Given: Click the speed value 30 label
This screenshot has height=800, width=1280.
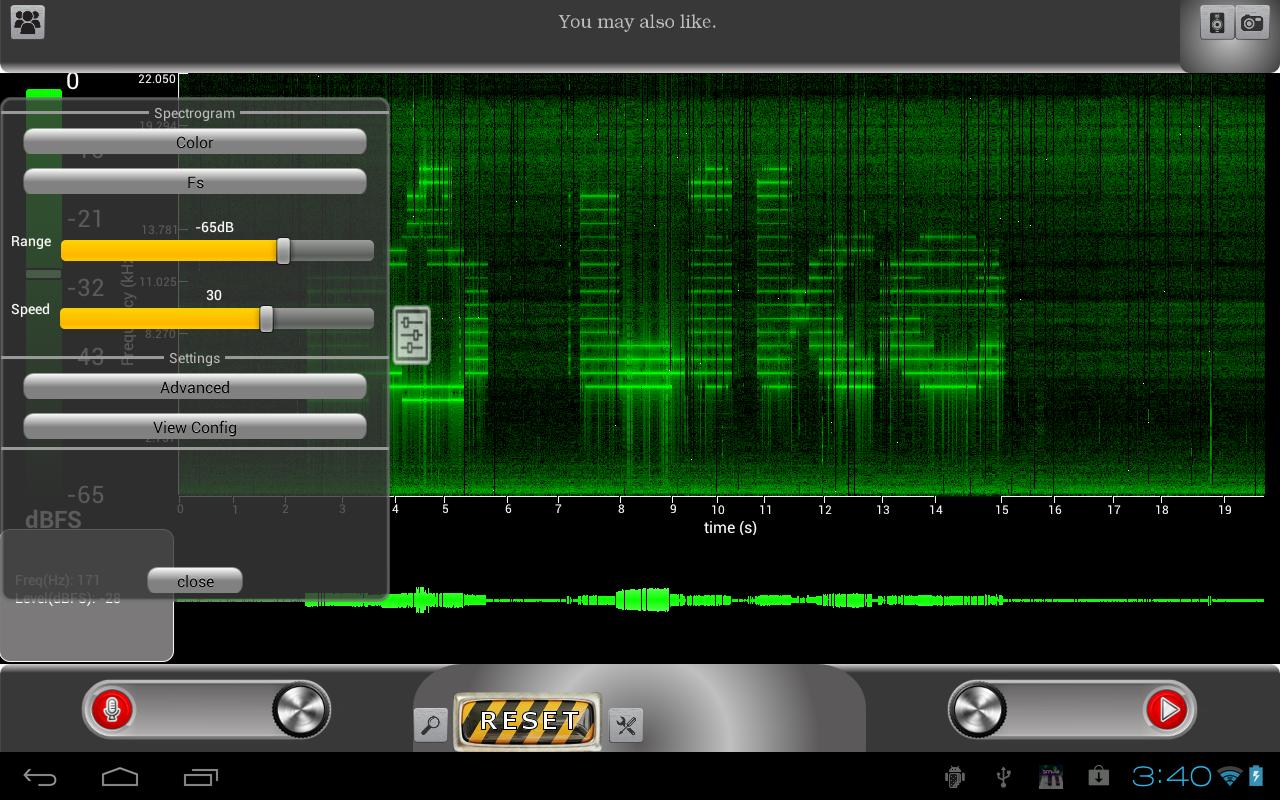Looking at the screenshot, I should click(x=214, y=296).
